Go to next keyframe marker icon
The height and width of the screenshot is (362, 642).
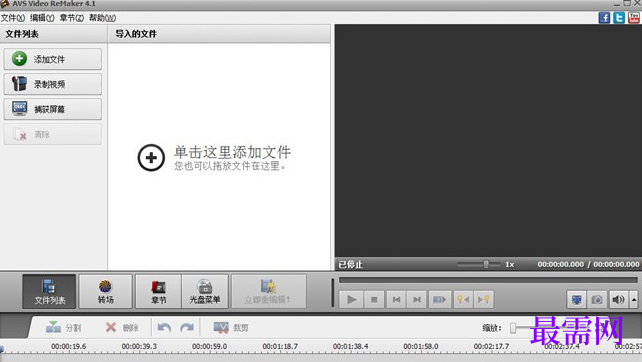pyautogui.click(x=484, y=300)
